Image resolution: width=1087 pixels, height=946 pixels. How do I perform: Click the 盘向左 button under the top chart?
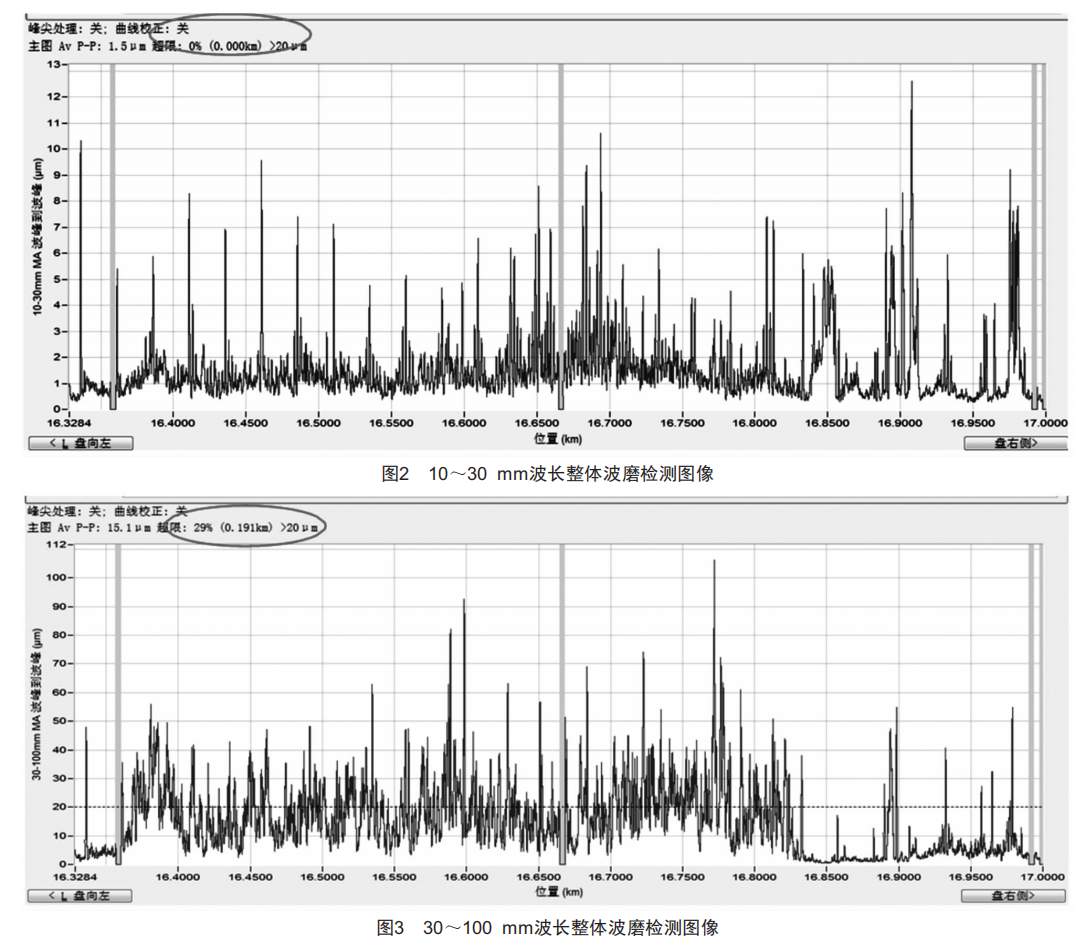(80, 443)
